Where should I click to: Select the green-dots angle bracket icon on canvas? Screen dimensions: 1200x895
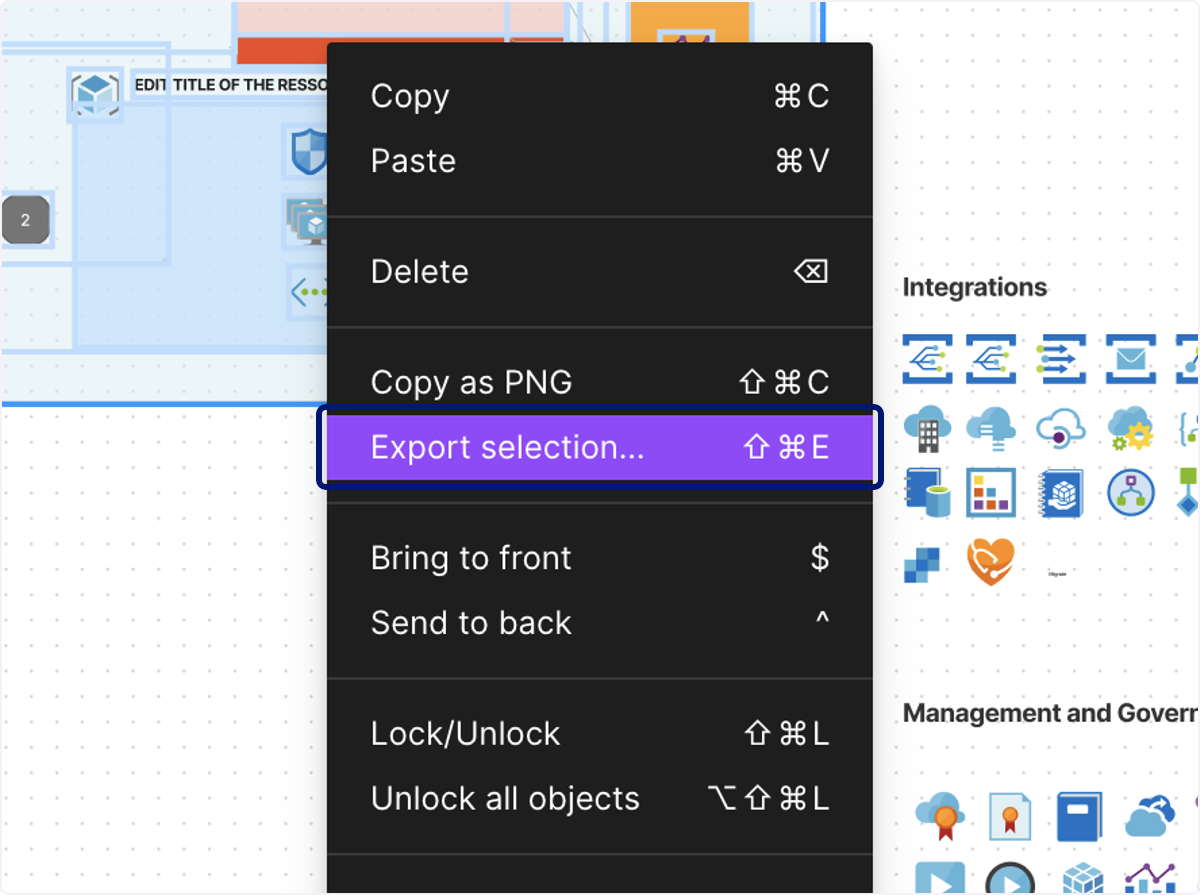point(309,293)
